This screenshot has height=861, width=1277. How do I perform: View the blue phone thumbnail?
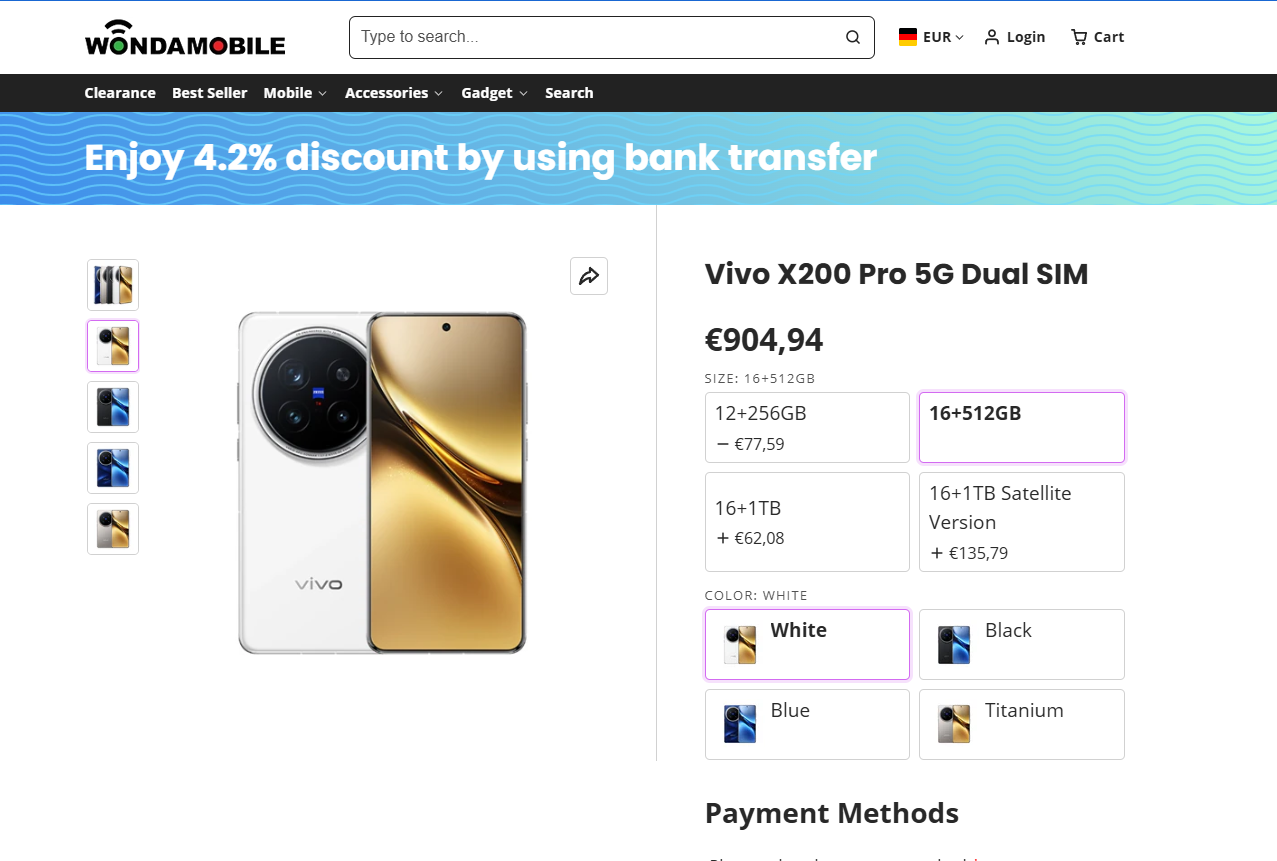[113, 468]
